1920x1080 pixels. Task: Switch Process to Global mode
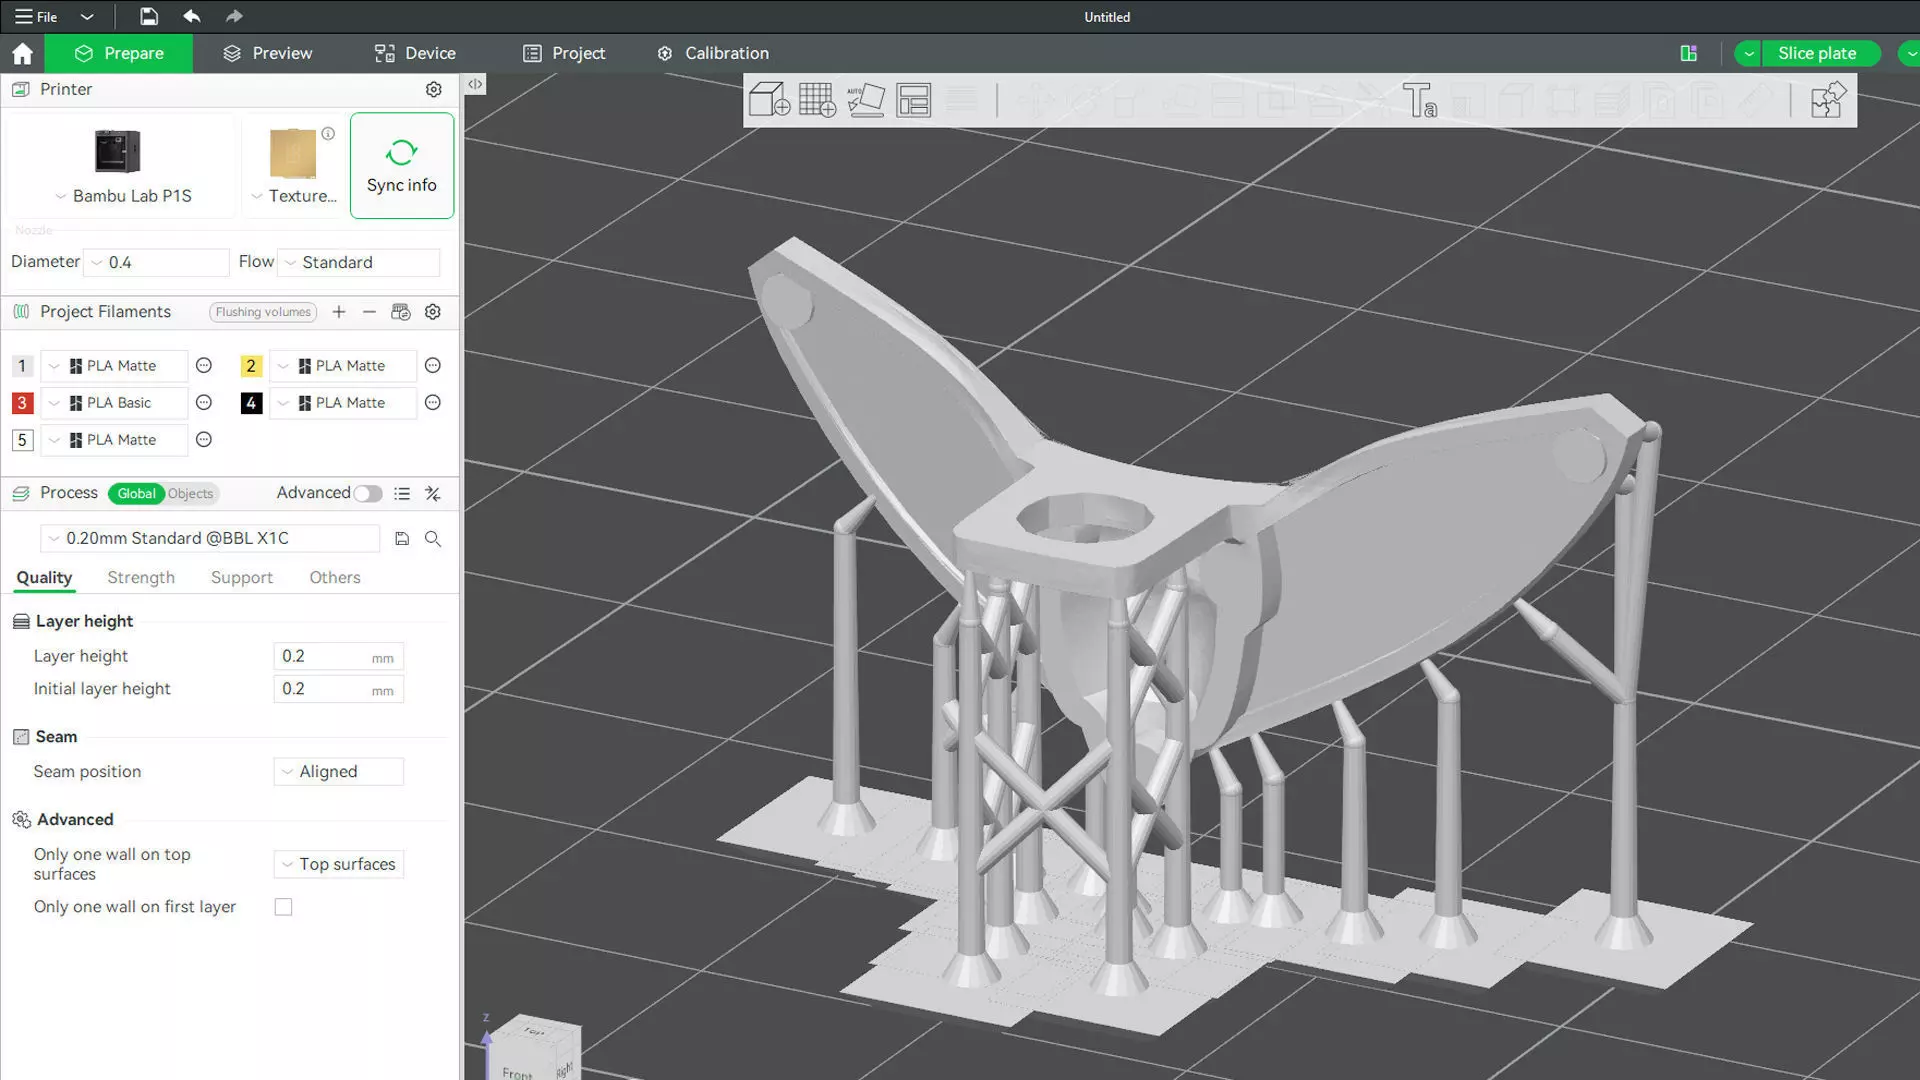pos(136,494)
